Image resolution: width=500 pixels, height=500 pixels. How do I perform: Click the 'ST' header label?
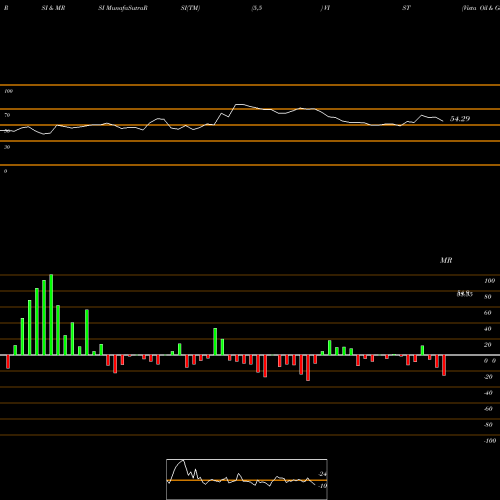pyautogui.click(x=406, y=8)
